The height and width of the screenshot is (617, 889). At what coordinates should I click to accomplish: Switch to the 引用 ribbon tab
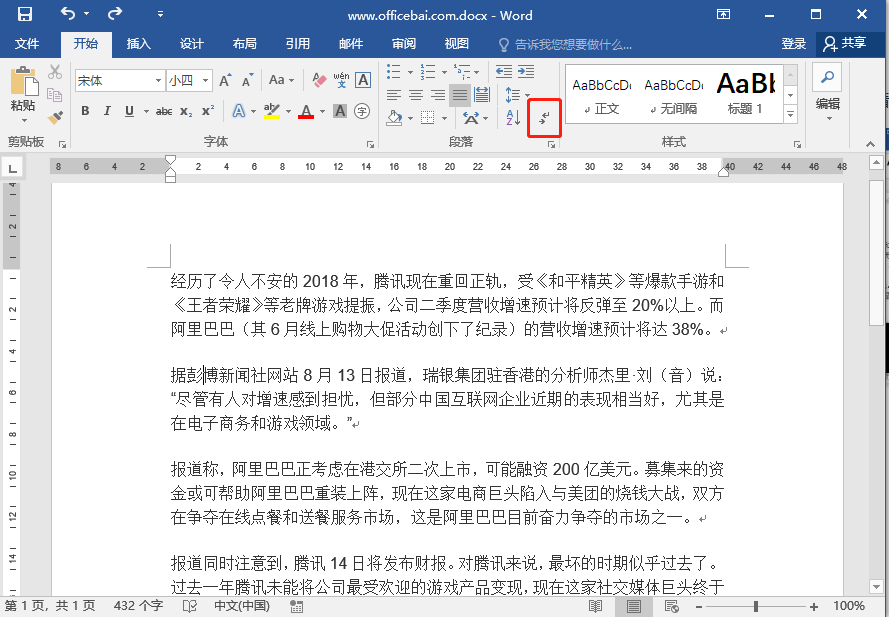[298, 44]
